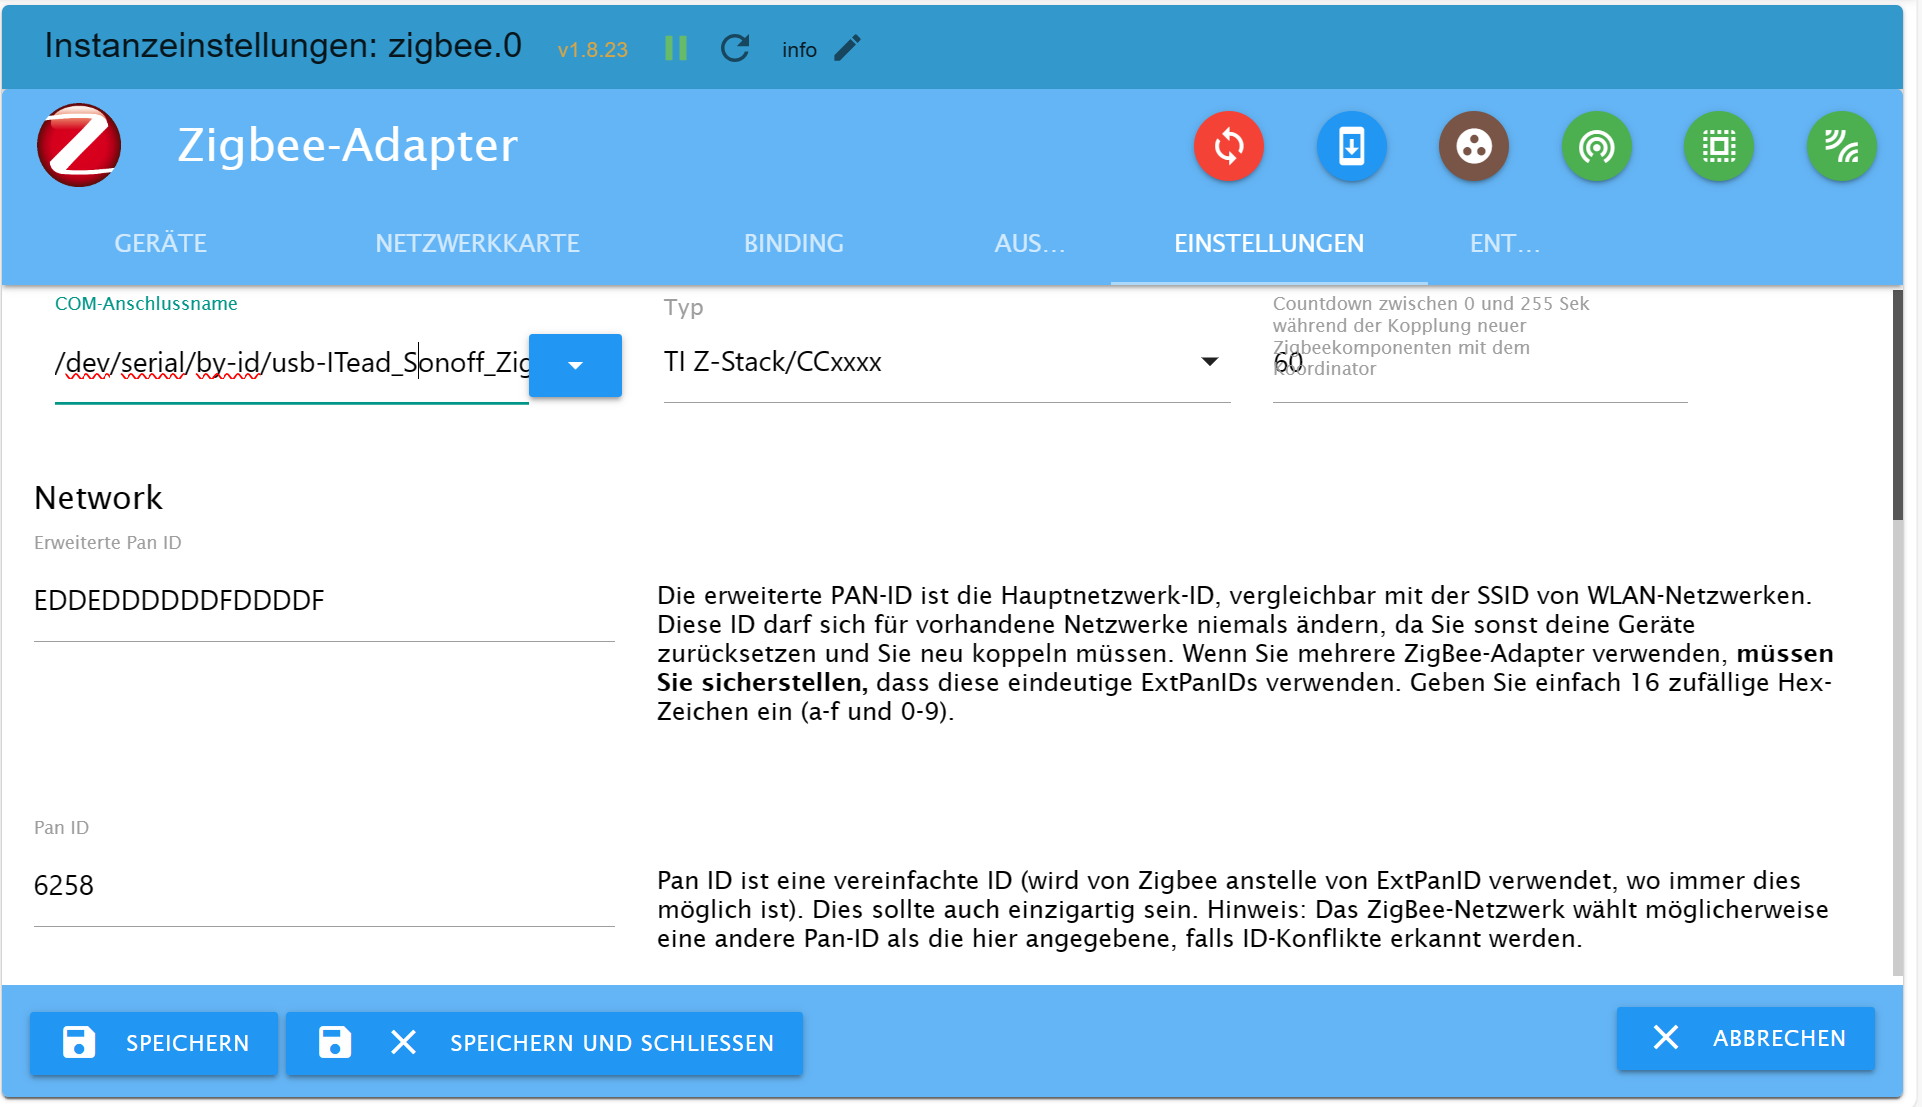Open the COM port blue dropdown button
The height and width of the screenshot is (1107, 1922).
[x=575, y=365]
